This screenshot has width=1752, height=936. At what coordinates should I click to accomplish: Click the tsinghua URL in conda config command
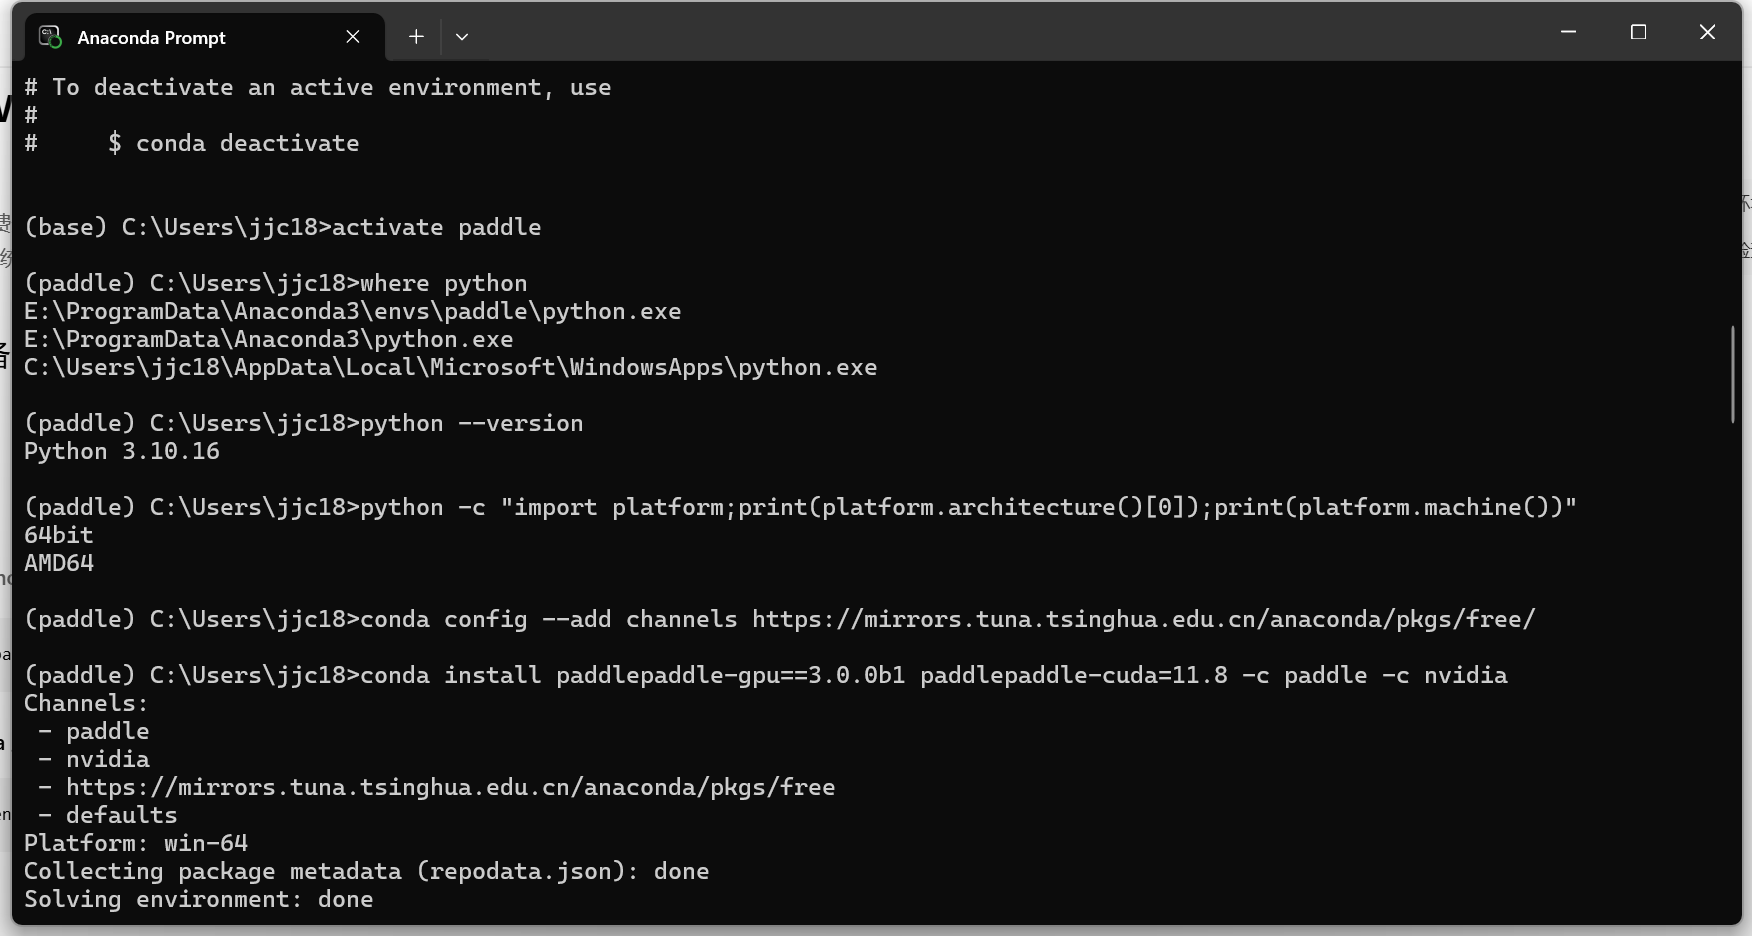pyautogui.click(x=1142, y=619)
